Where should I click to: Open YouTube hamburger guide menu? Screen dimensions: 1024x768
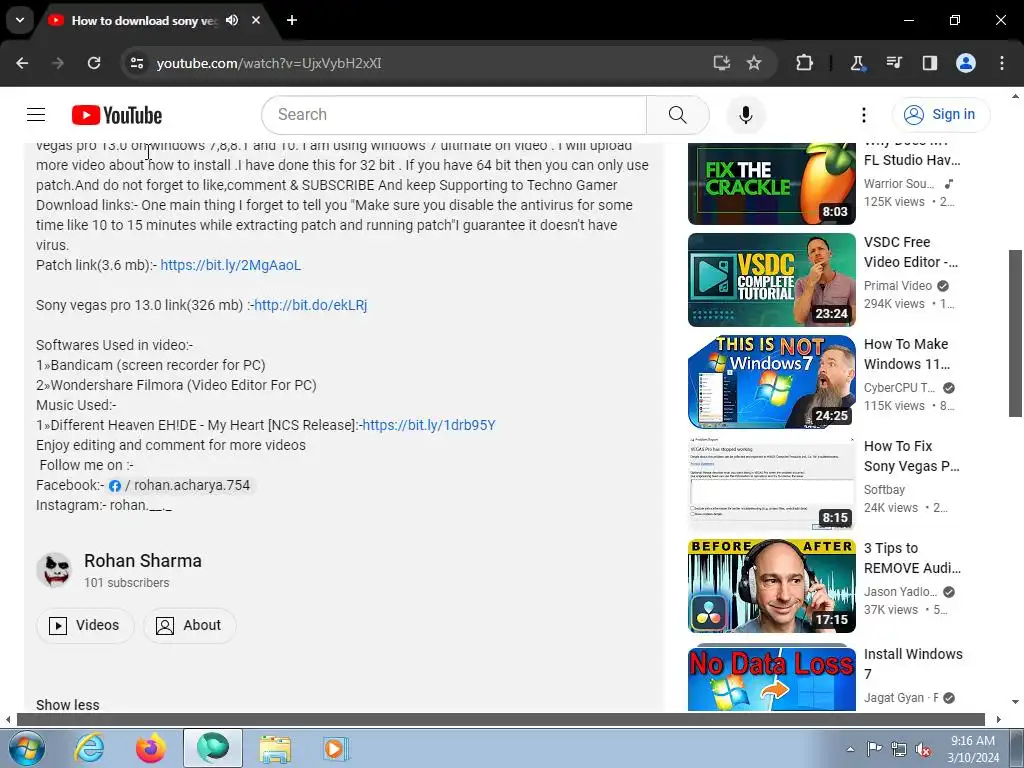pos(36,115)
